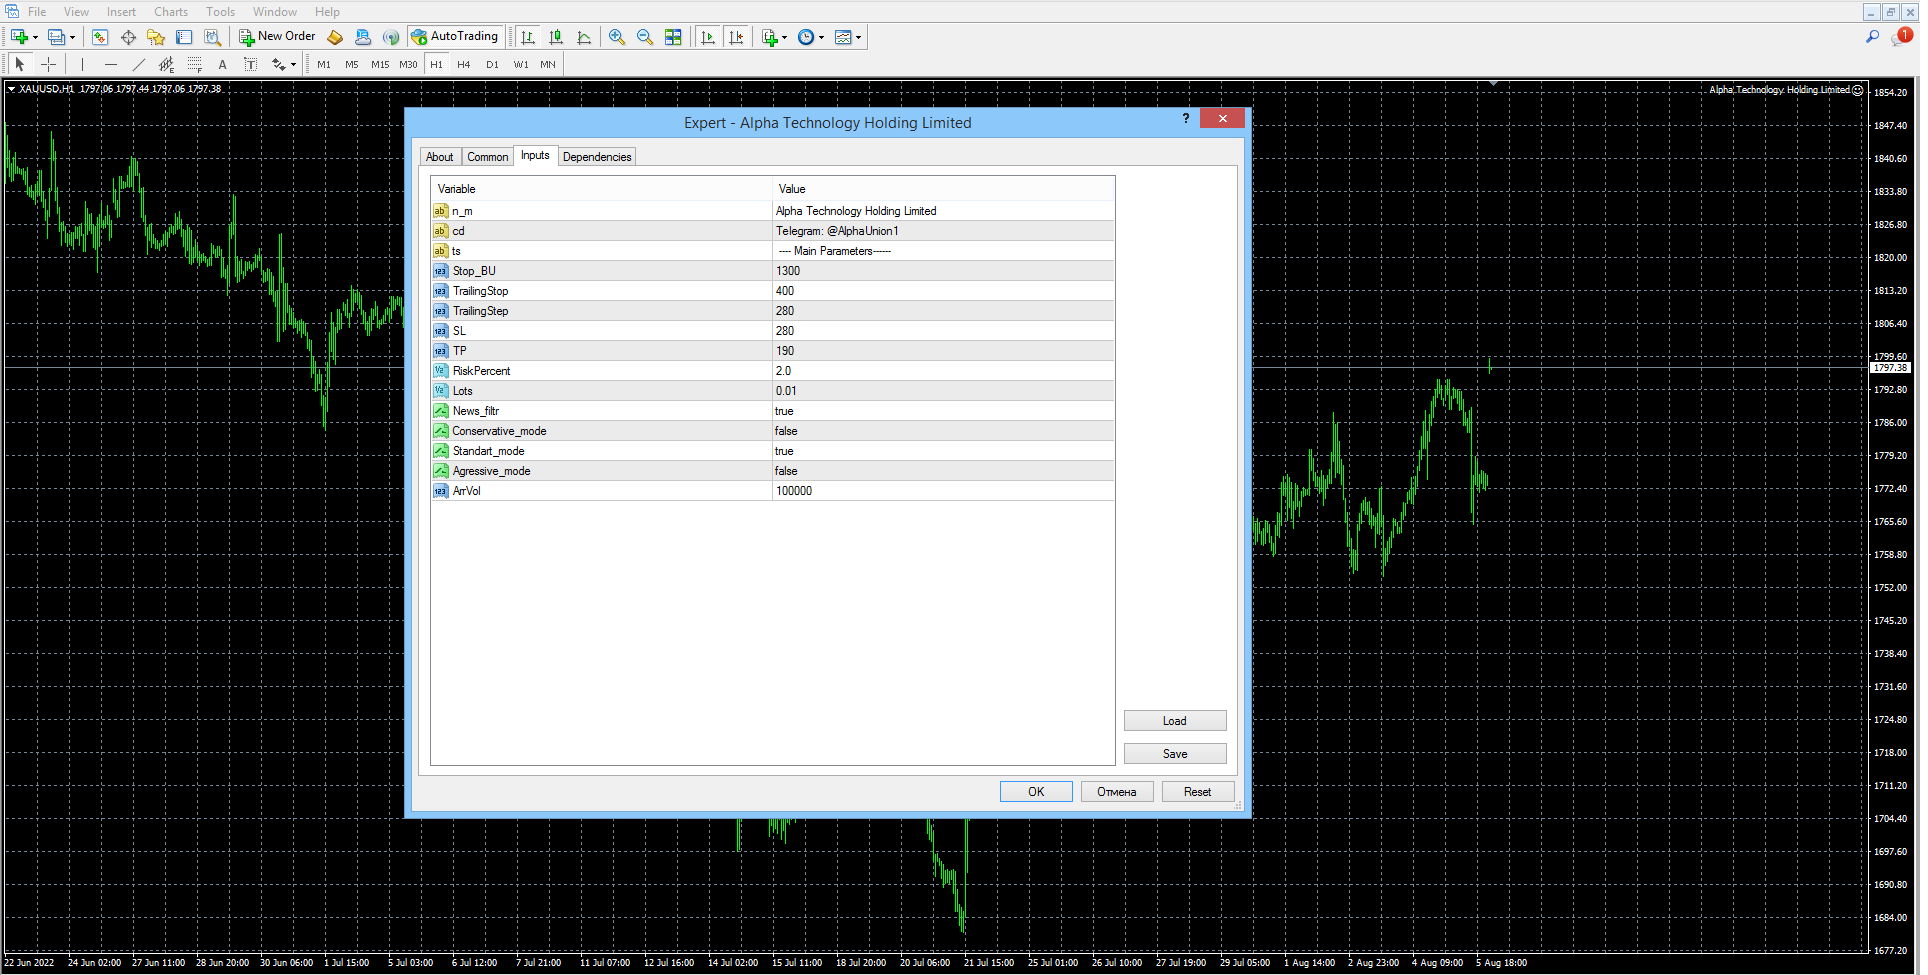Switch to the M30 timeframe
This screenshot has width=1928, height=975.
click(408, 64)
